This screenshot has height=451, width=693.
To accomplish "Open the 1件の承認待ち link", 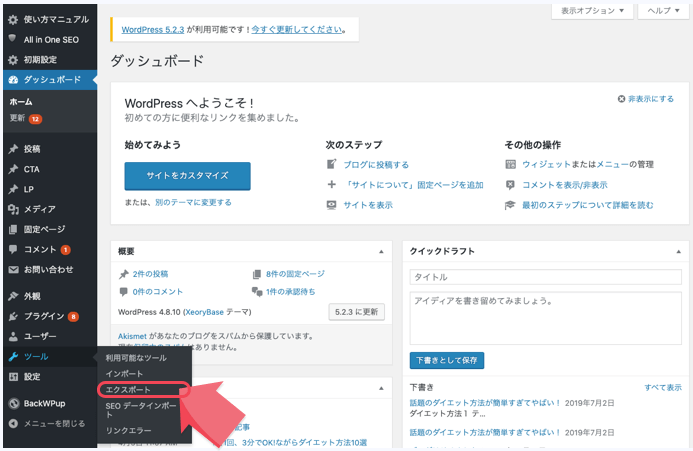I will click(x=290, y=292).
